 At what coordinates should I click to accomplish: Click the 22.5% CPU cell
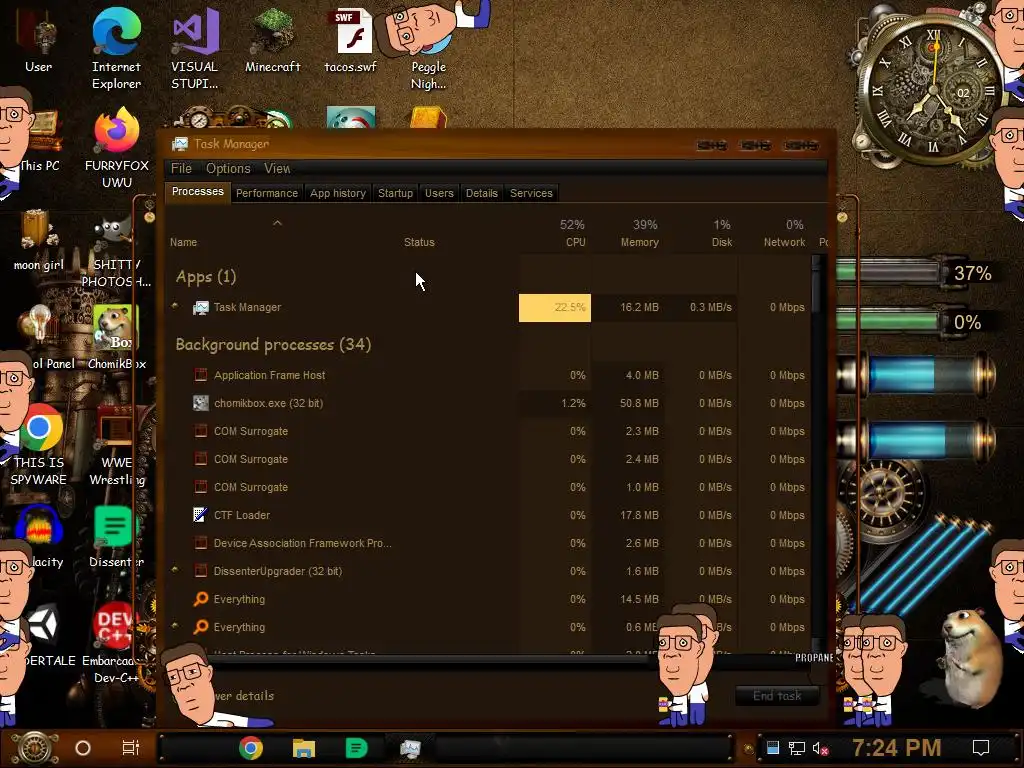pyautogui.click(x=555, y=308)
